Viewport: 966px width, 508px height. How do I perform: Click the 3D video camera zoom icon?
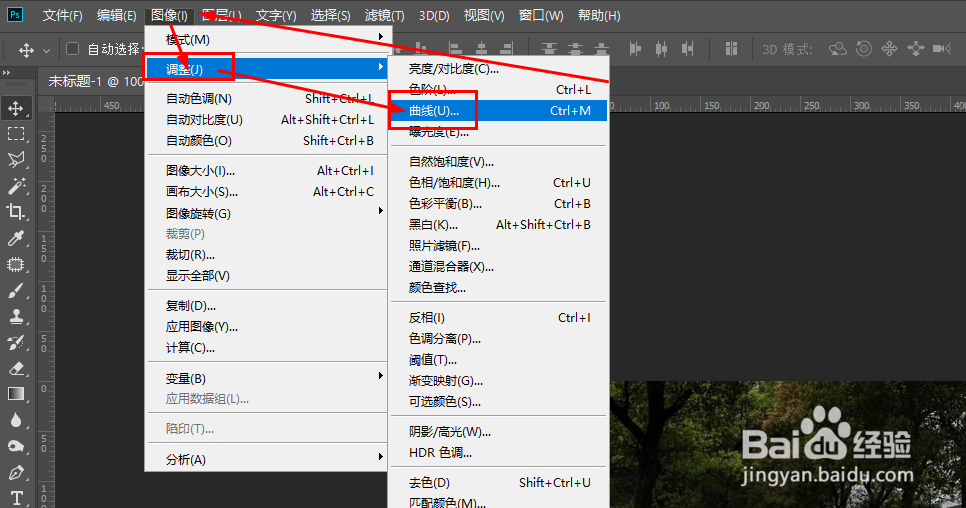943,49
